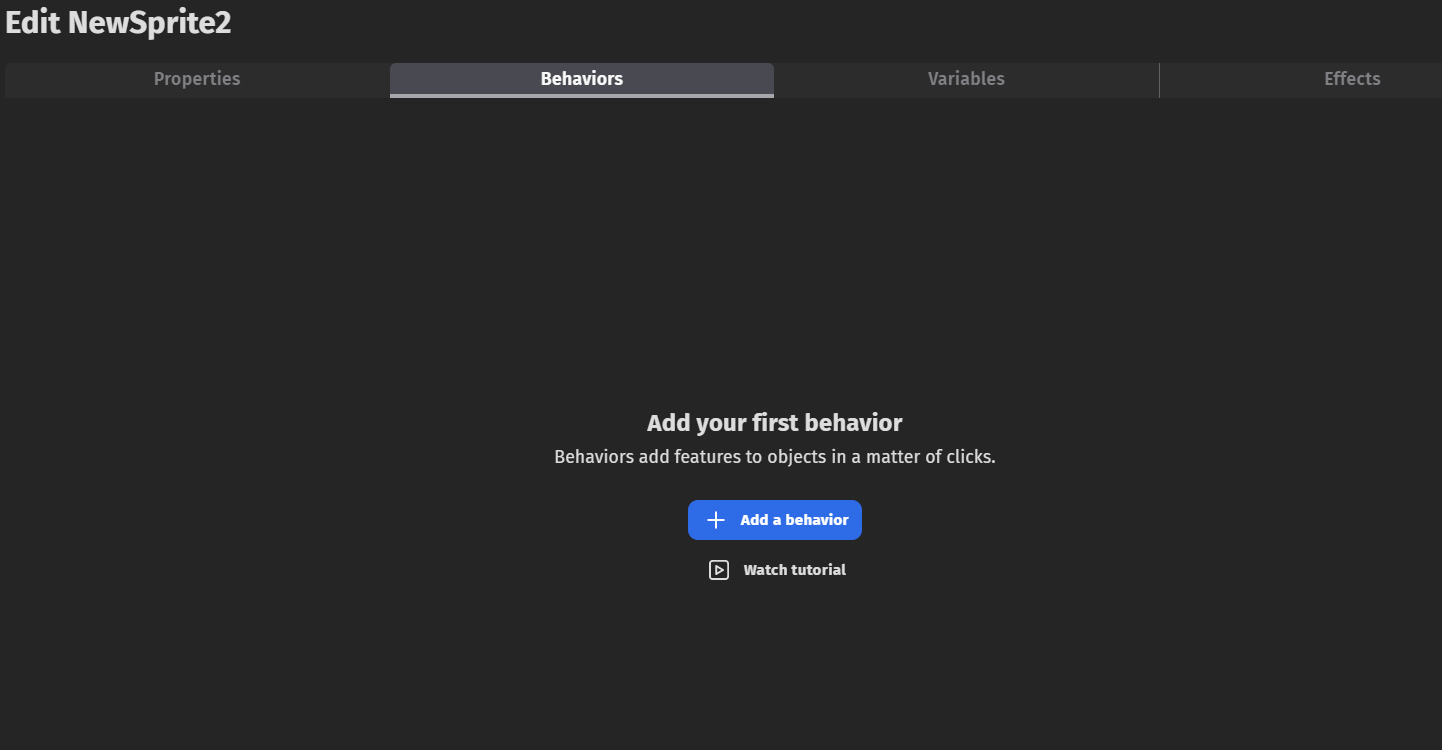
Task: Click the Edit NewSprite2 title
Action: (118, 22)
